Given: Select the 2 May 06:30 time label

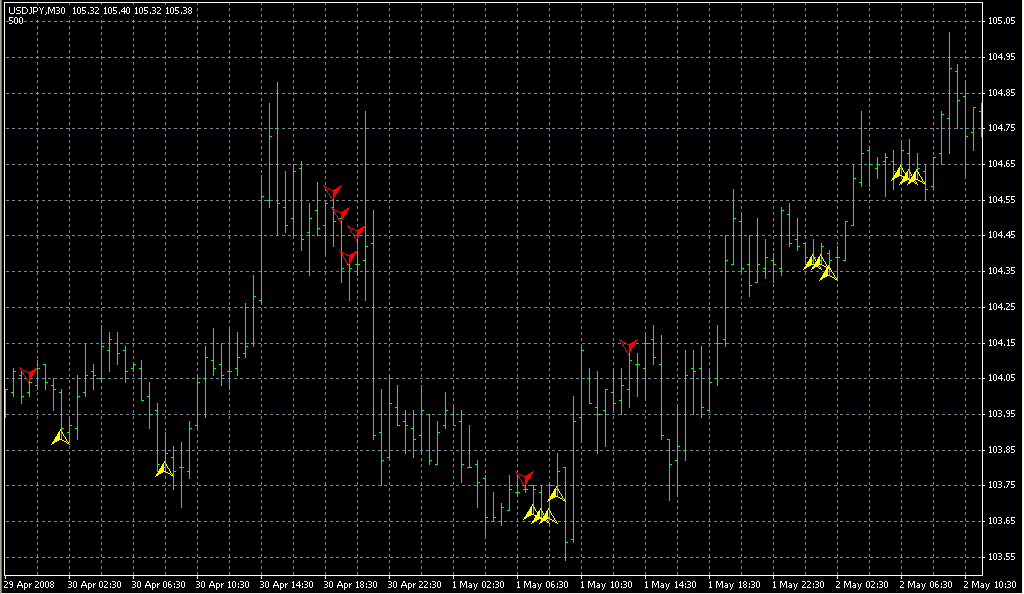Looking at the screenshot, I should [926, 585].
